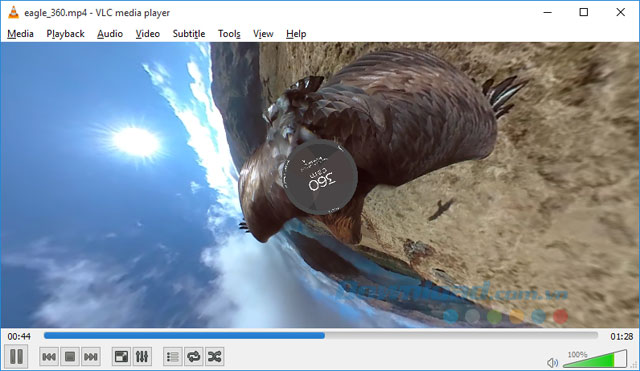Open the View menu
The height and width of the screenshot is (371, 640).
click(x=263, y=34)
